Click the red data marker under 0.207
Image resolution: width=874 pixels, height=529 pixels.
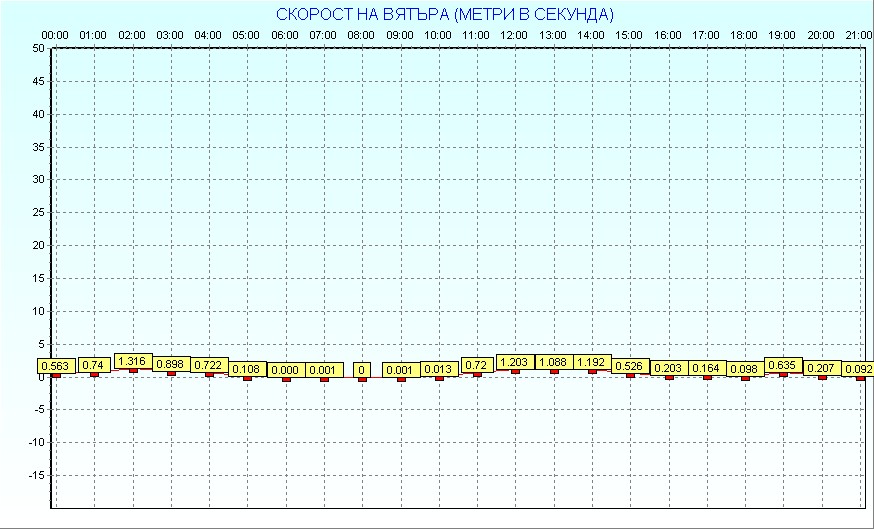point(822,377)
